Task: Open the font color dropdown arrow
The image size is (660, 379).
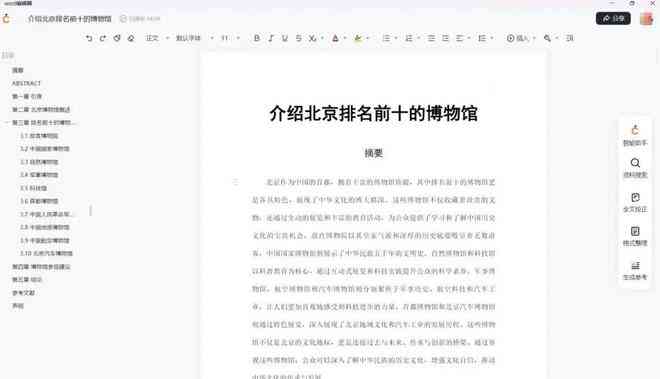Action: (x=345, y=38)
